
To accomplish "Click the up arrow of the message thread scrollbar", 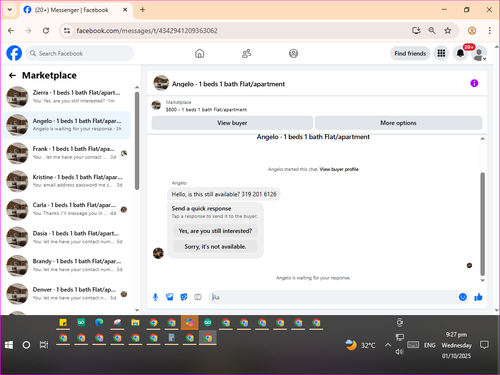I will pyautogui.click(x=482, y=139).
